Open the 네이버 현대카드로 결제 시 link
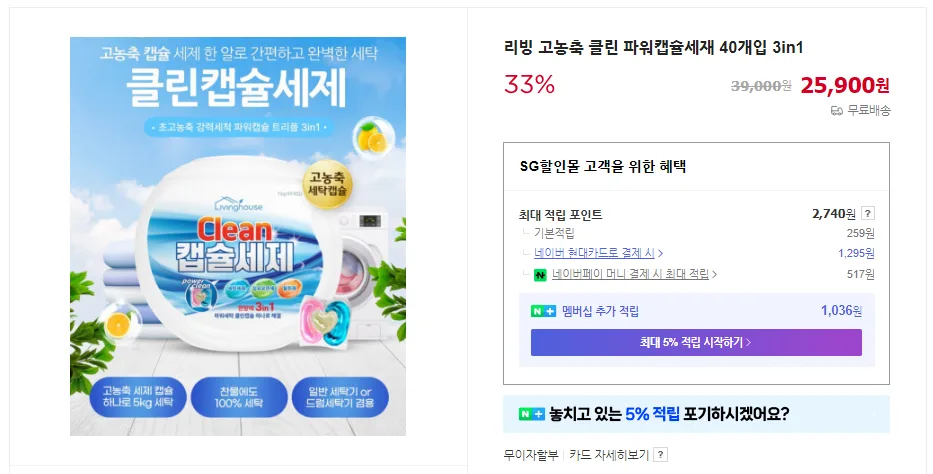933x474 pixels. [x=594, y=253]
